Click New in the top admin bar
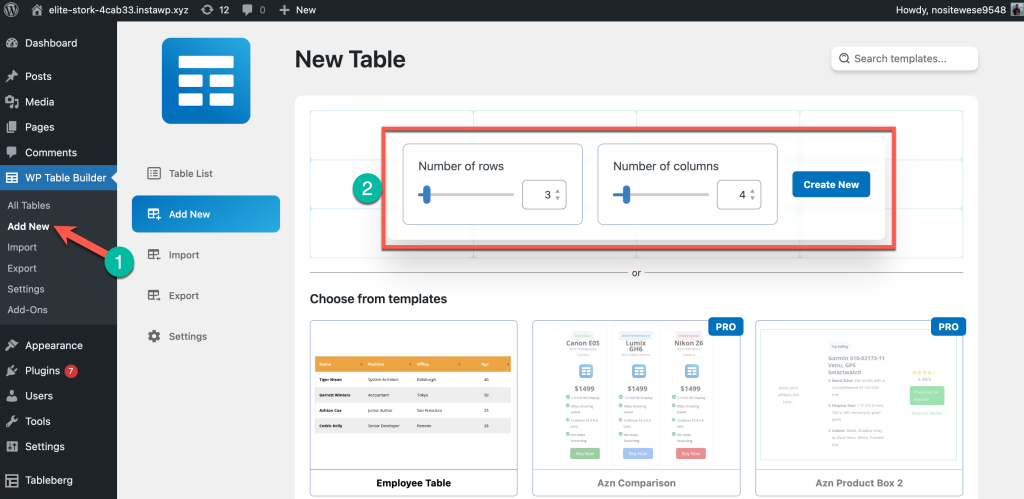The width and height of the screenshot is (1024, 499). tap(297, 10)
